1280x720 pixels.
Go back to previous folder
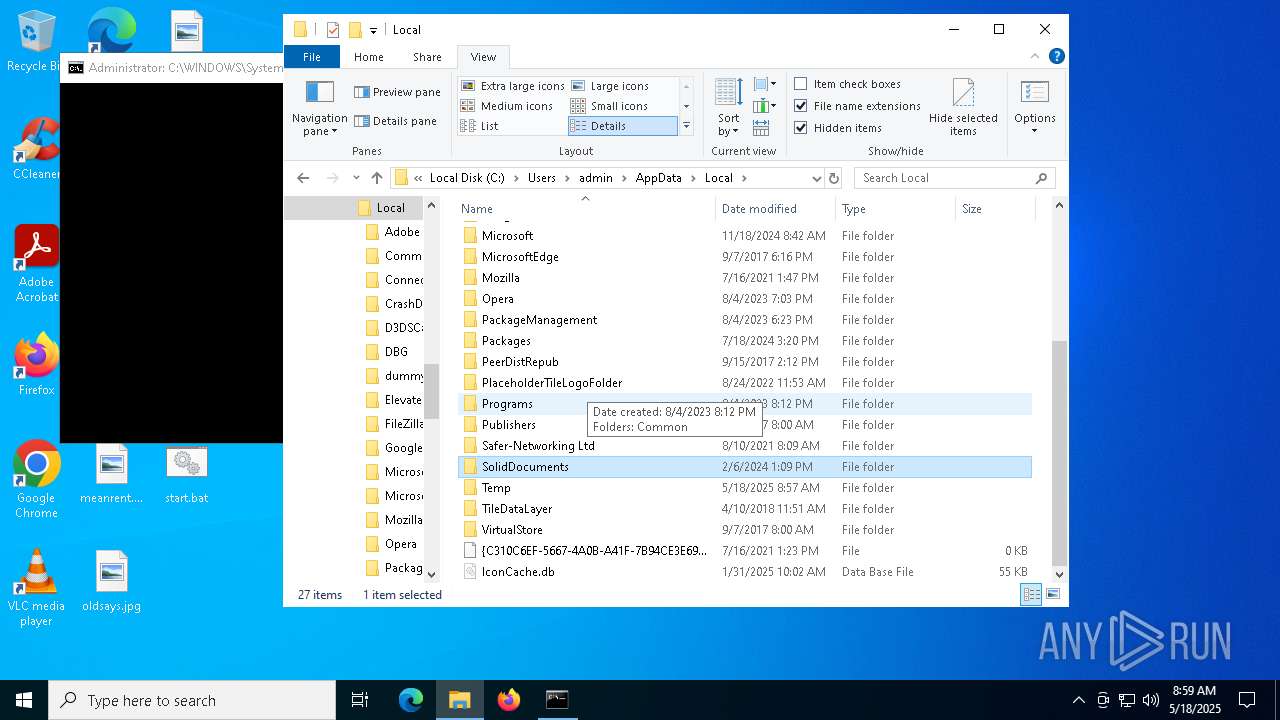click(x=303, y=178)
